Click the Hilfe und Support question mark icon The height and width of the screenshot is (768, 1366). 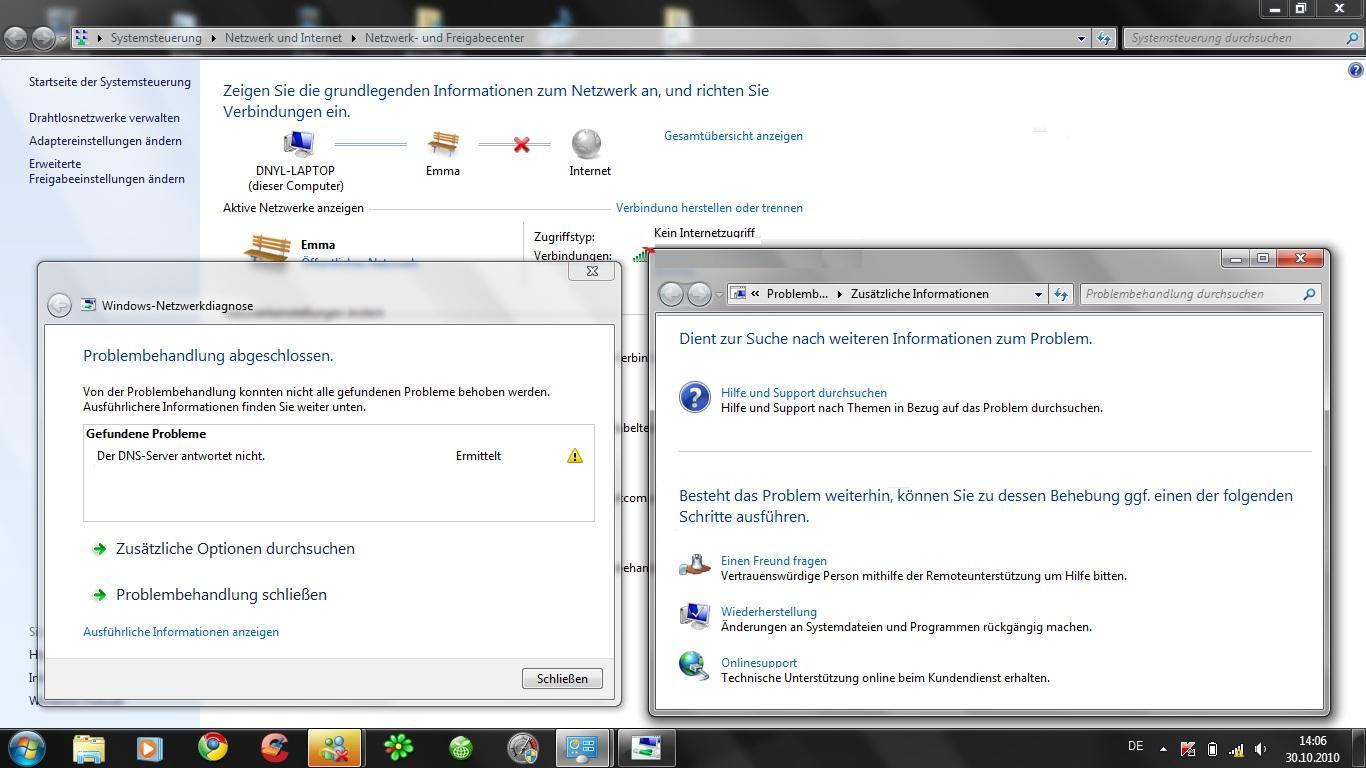tap(695, 397)
